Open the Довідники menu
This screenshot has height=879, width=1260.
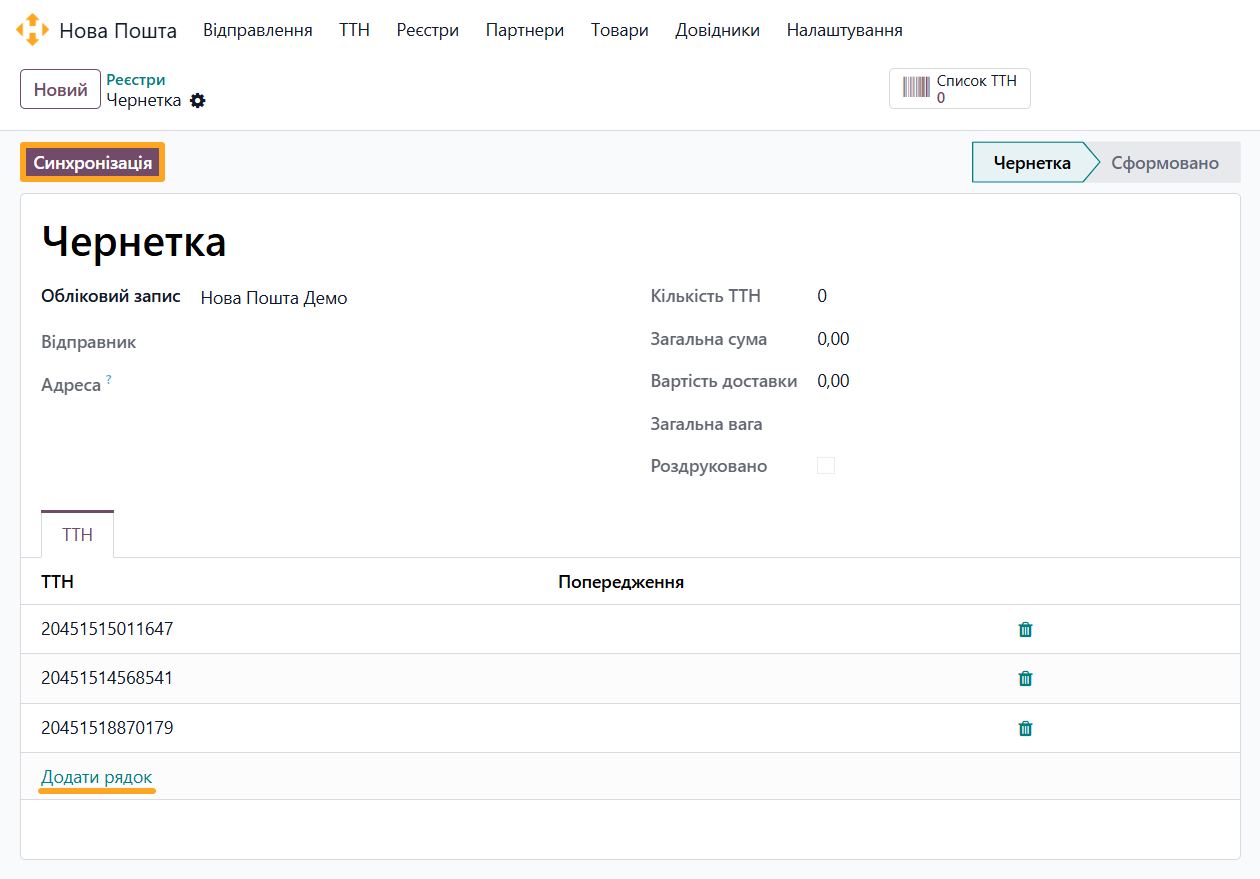(718, 30)
